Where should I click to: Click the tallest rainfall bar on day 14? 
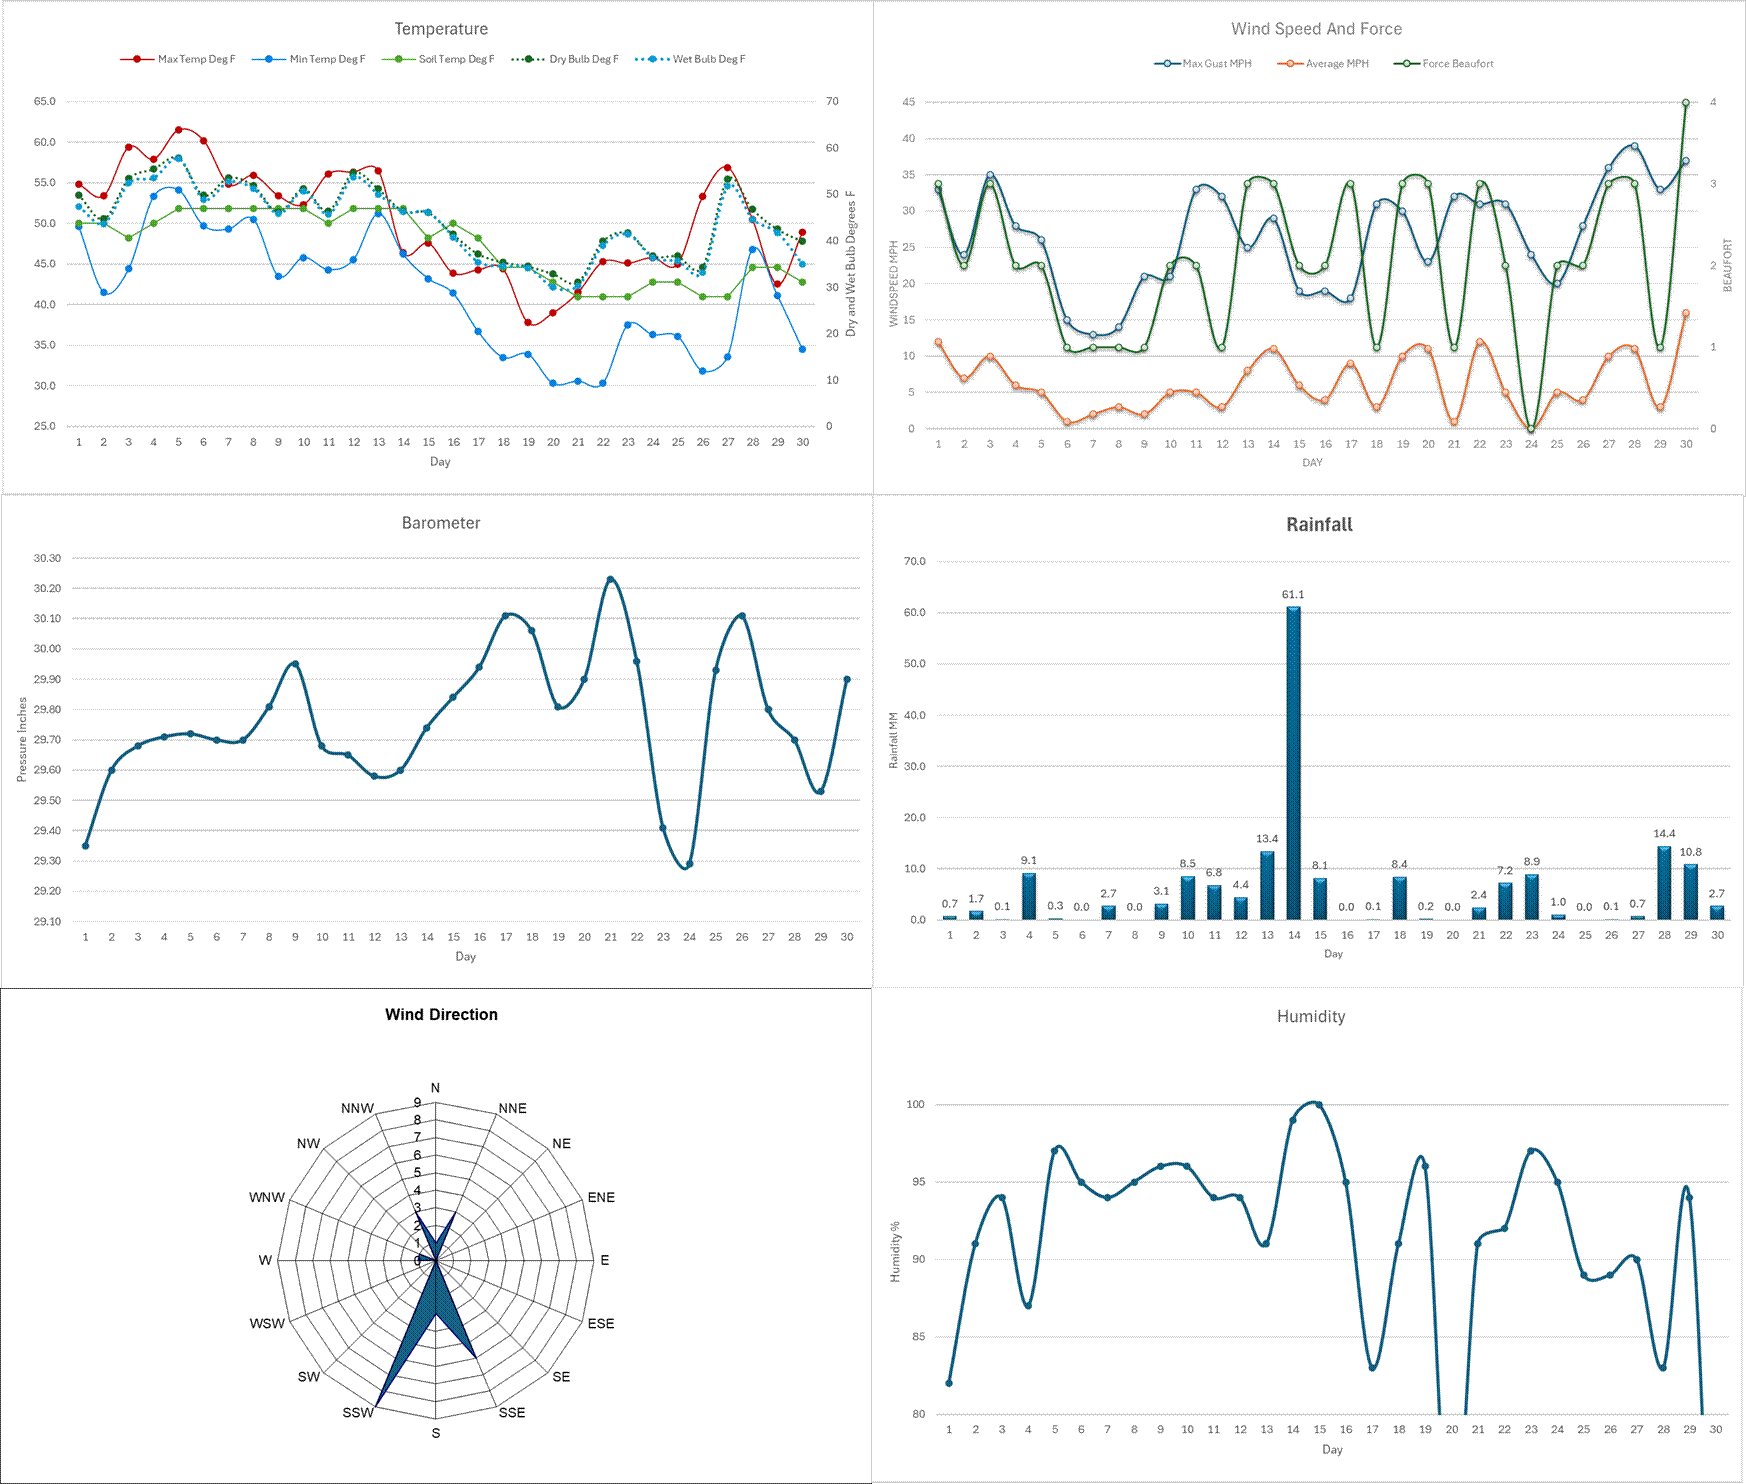(1293, 762)
